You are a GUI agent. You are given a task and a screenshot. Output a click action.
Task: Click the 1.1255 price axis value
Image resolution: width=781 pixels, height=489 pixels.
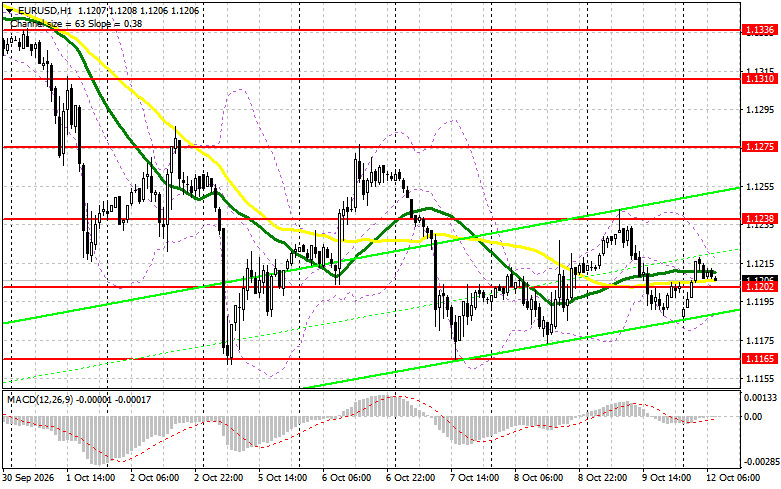[760, 187]
